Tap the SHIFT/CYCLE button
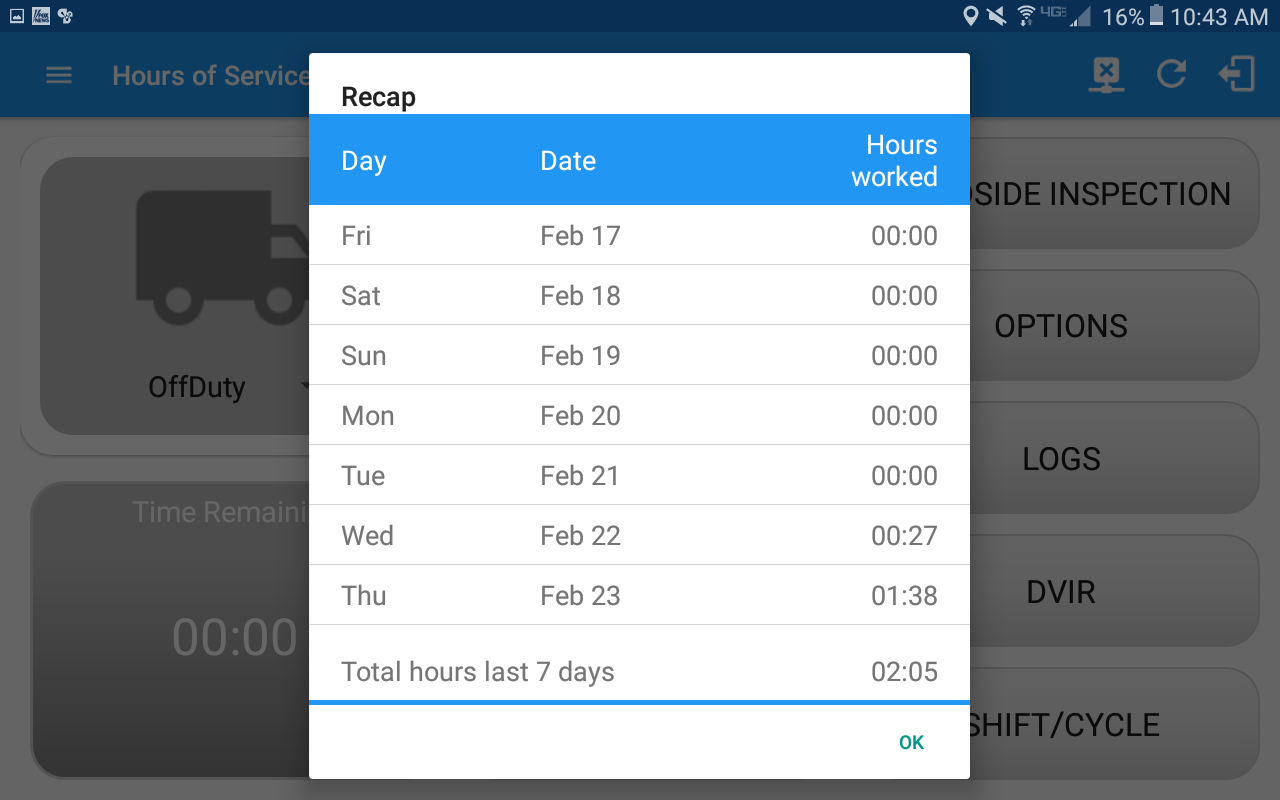This screenshot has width=1280, height=800. click(1110, 725)
